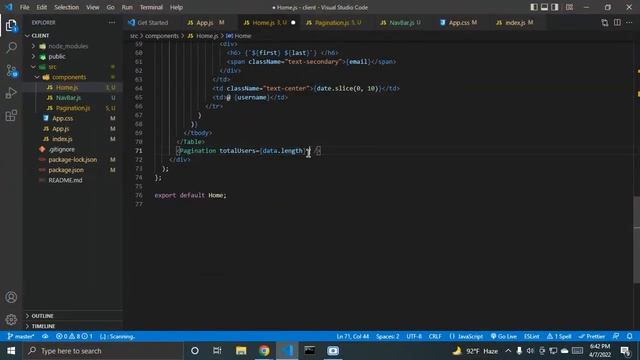Change end of line sequence CRLF

coord(435,336)
